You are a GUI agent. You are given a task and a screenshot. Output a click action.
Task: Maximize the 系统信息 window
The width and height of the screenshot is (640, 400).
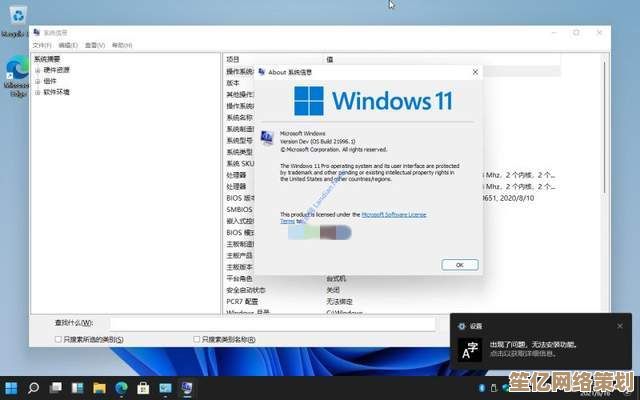(576, 33)
